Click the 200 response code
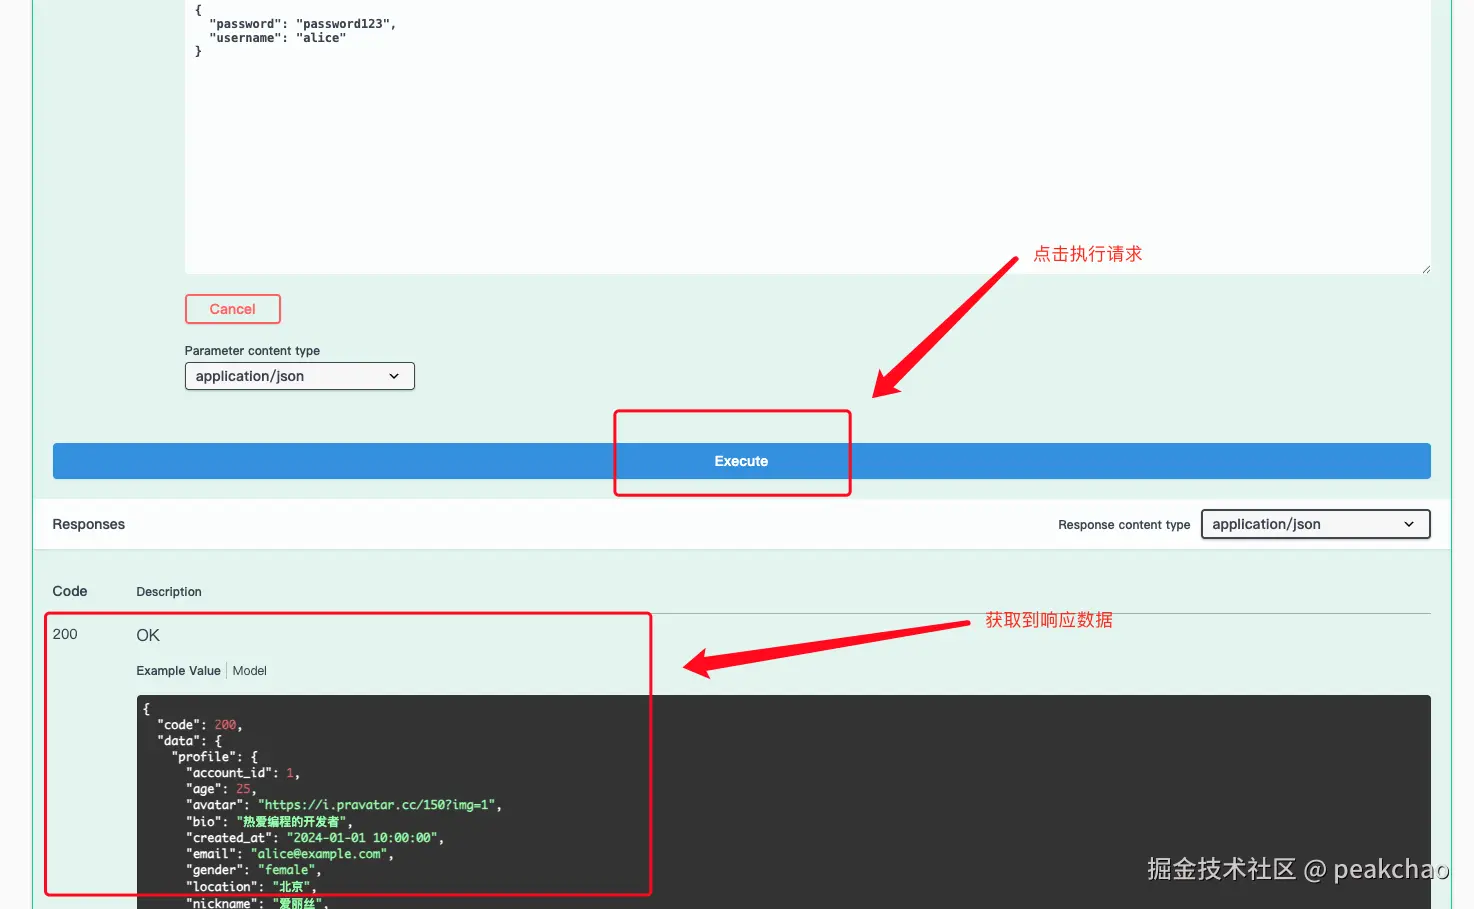 coord(65,634)
